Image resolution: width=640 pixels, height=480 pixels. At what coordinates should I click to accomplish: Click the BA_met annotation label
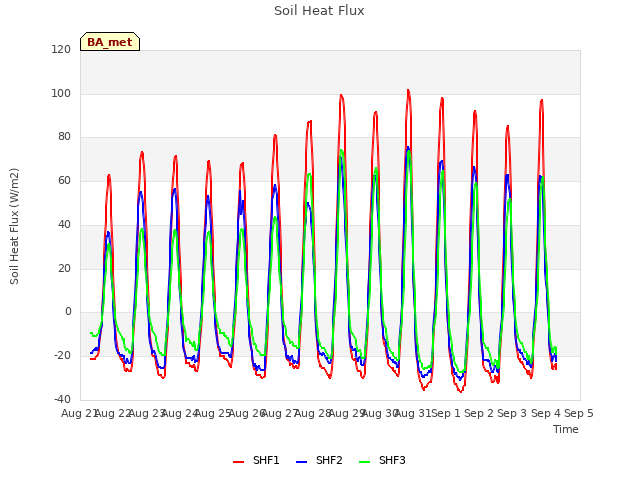click(110, 42)
